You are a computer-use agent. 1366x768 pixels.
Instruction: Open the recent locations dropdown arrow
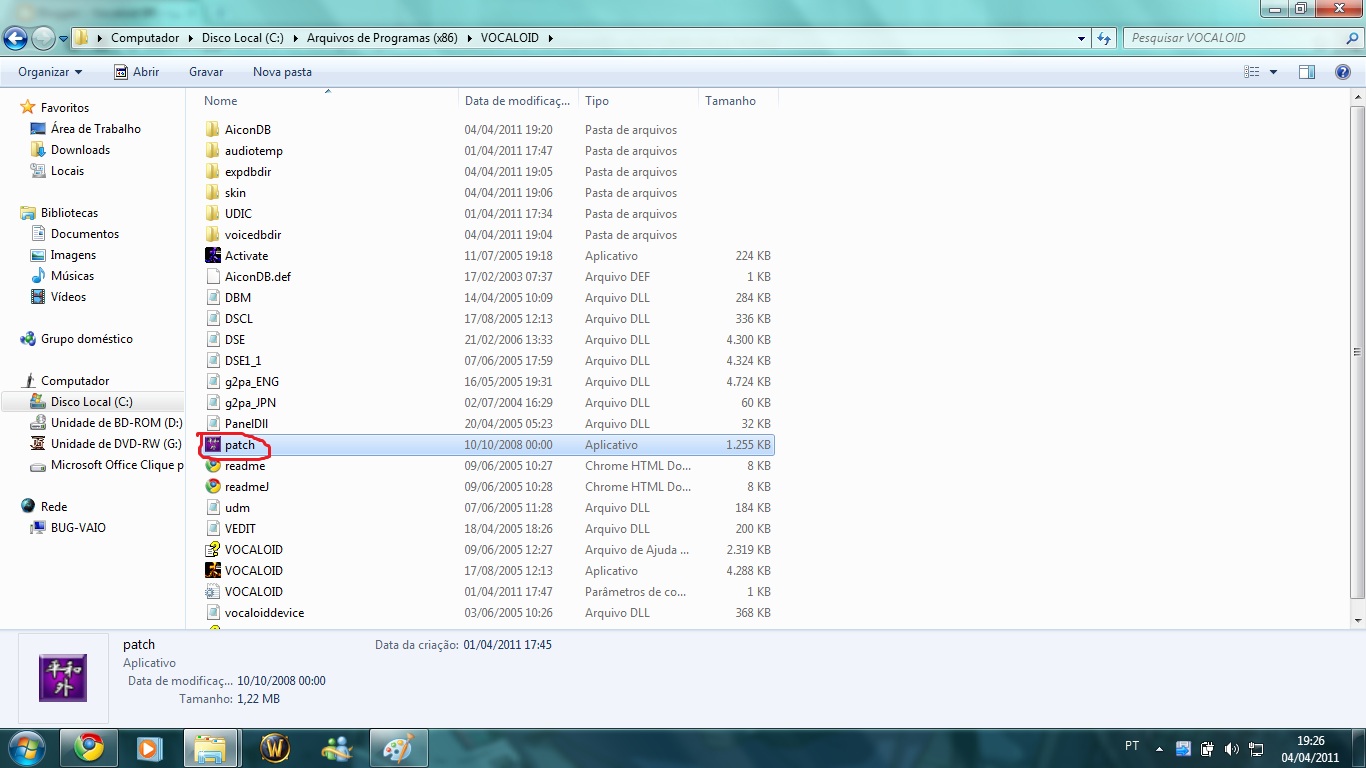pos(64,39)
